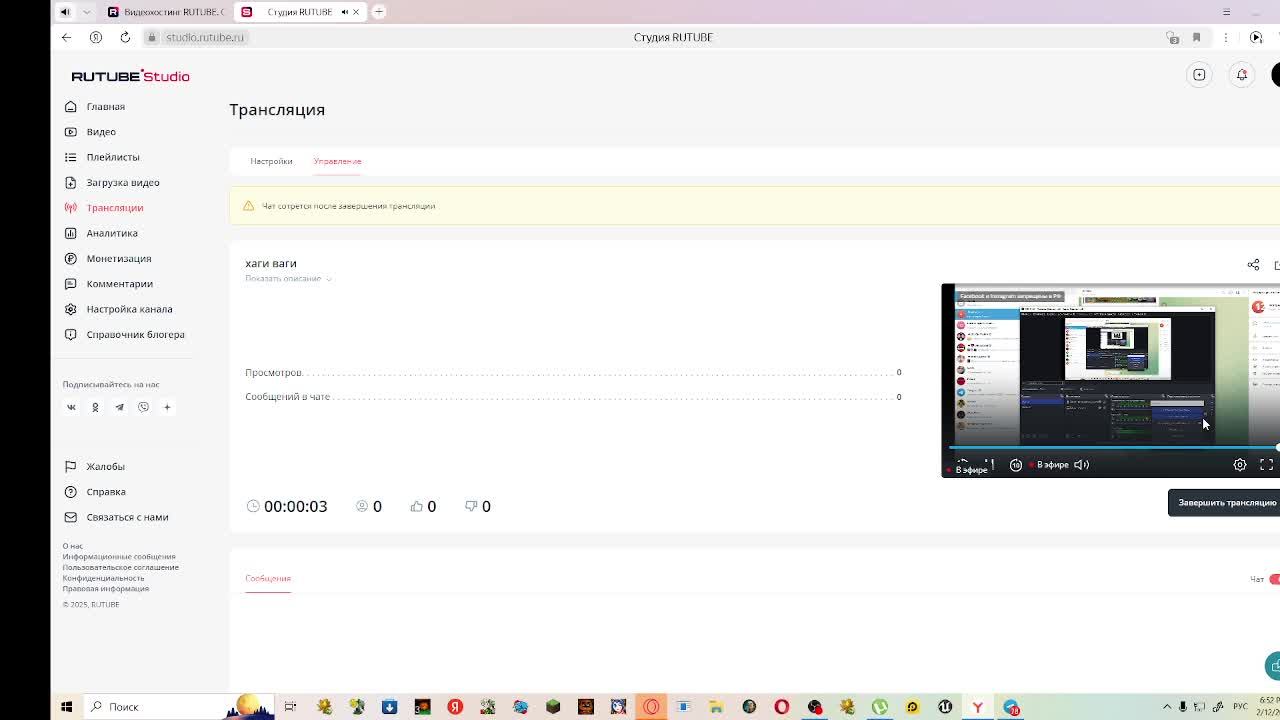
Task: Click the Yandex home icon in toolbar
Action: click(96, 37)
